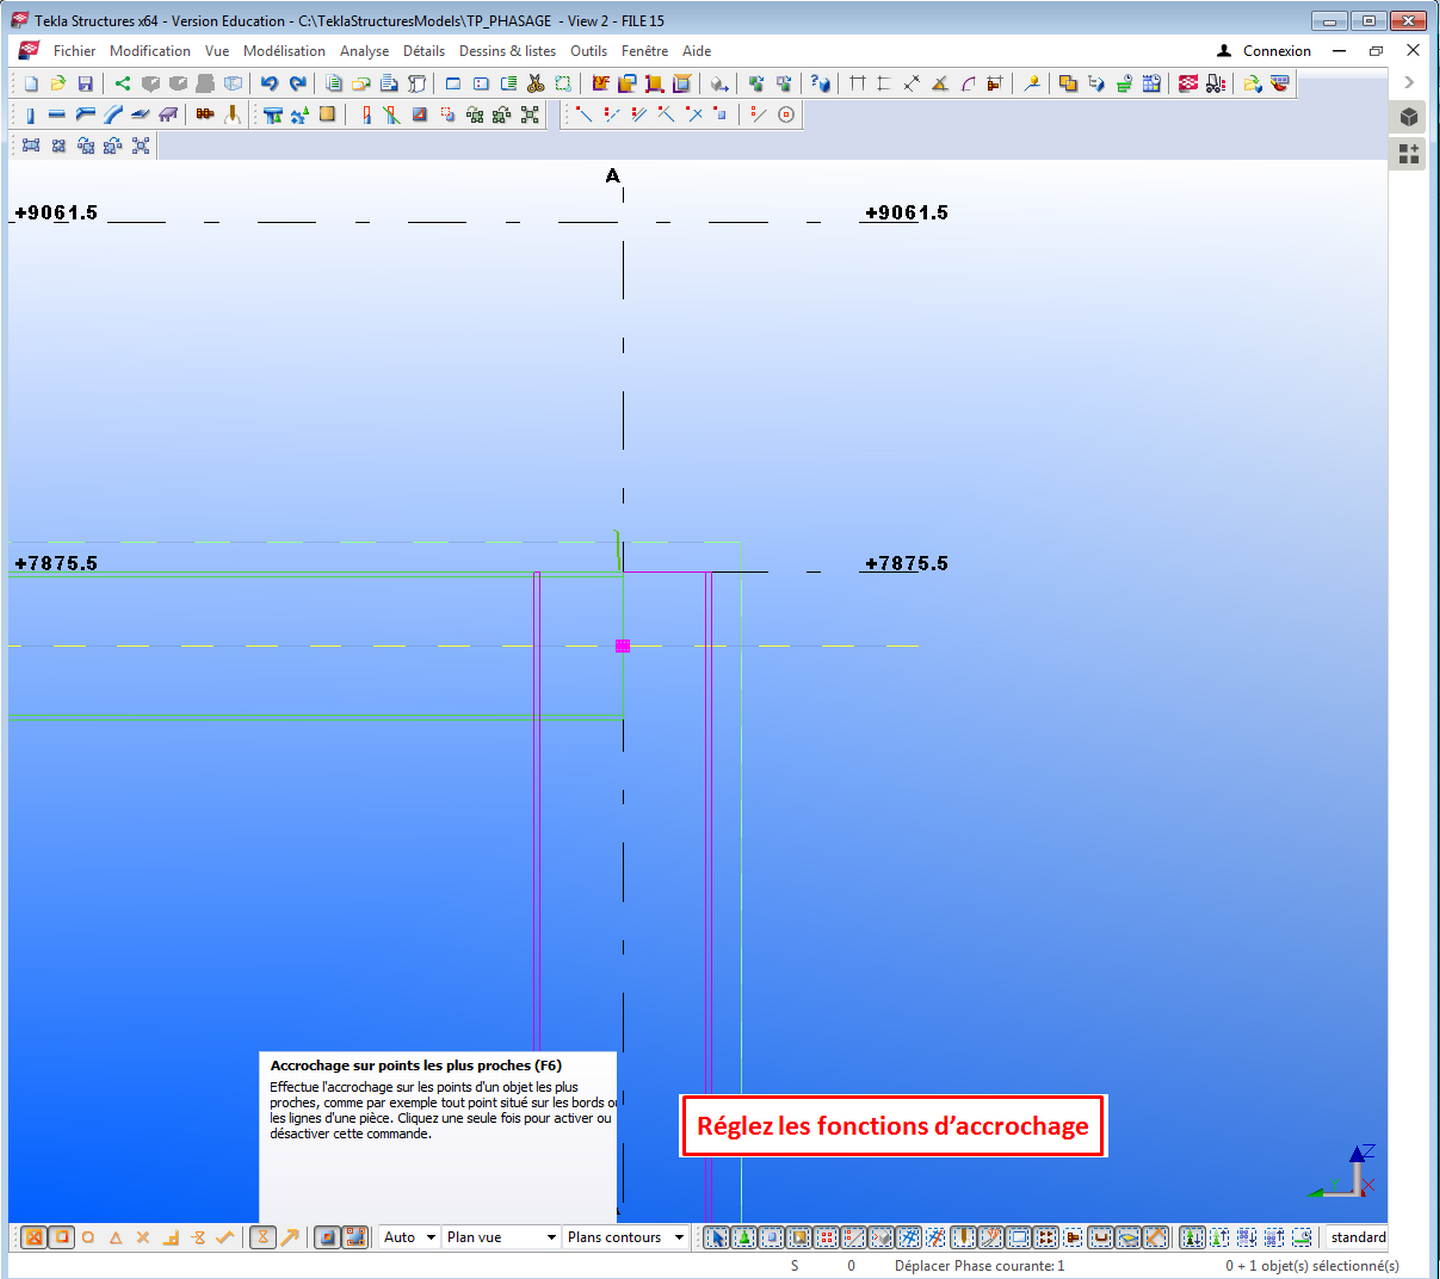This screenshot has width=1440, height=1279.
Task: Click the scissors clip plane icon
Action: pos(535,84)
